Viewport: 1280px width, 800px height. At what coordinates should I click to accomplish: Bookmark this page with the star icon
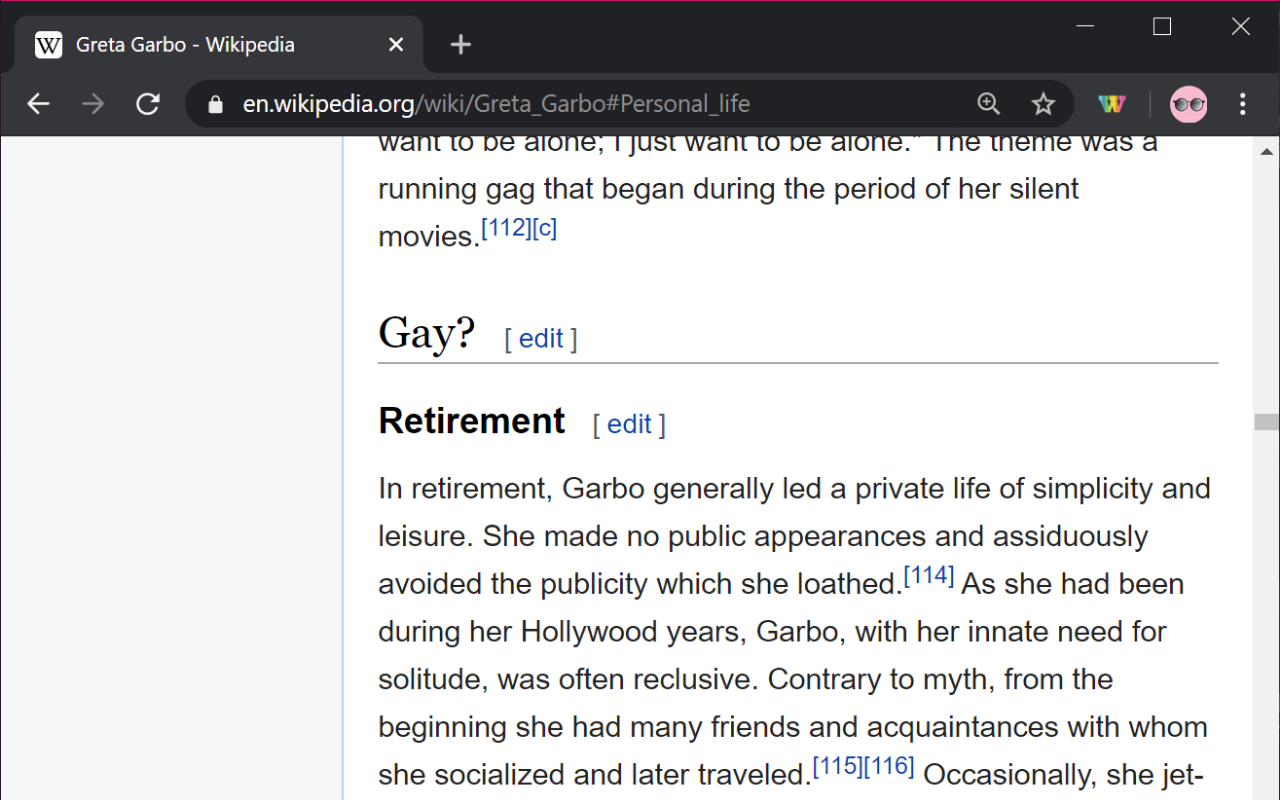(1043, 103)
